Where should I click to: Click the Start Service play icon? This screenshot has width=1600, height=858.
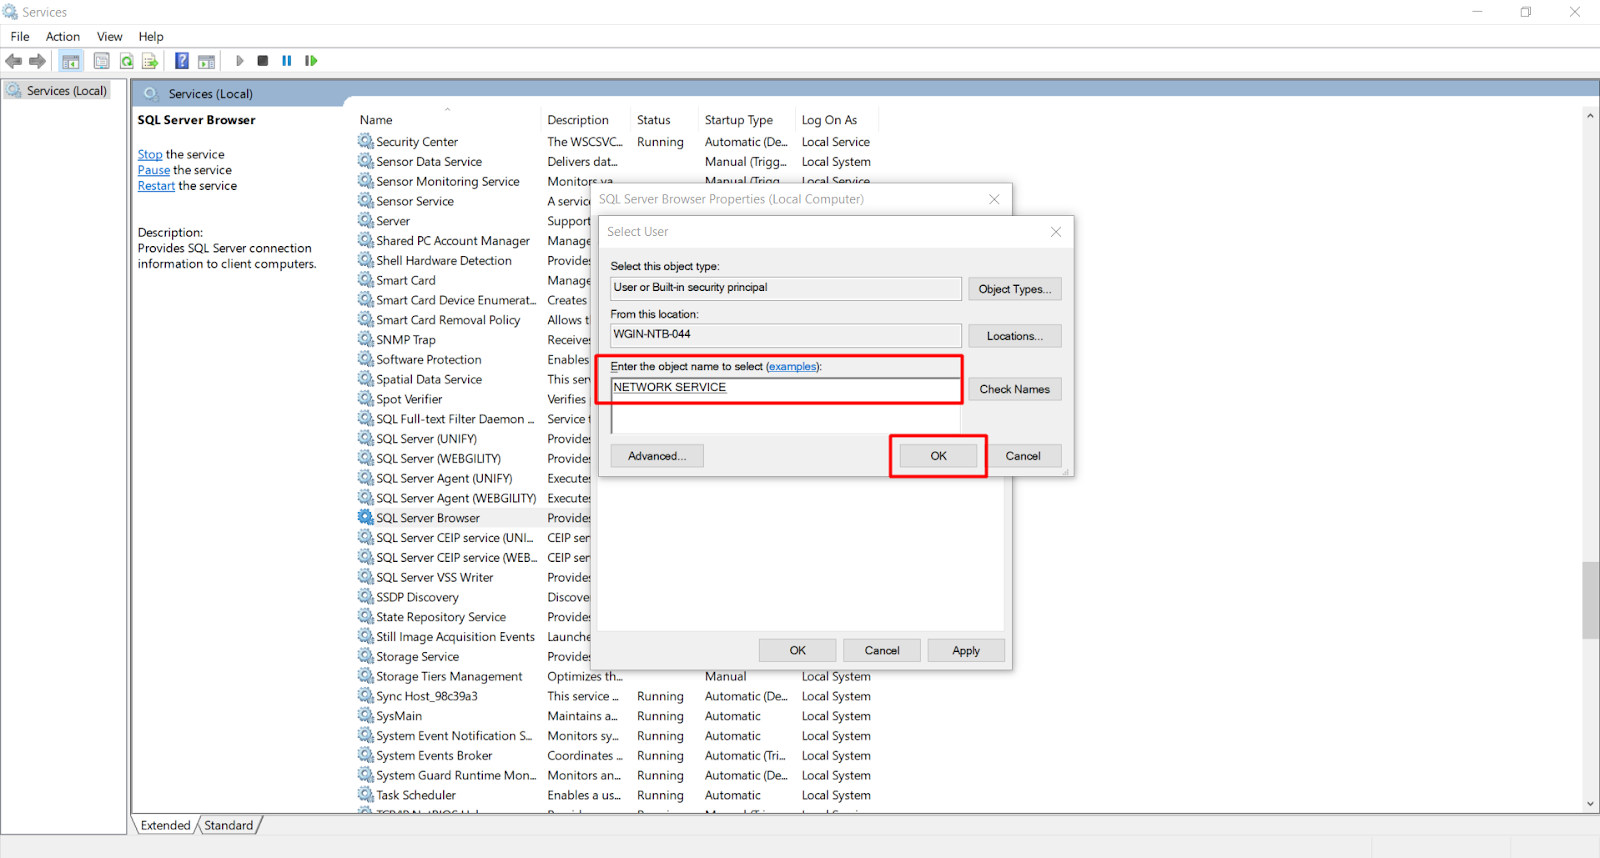(x=239, y=61)
